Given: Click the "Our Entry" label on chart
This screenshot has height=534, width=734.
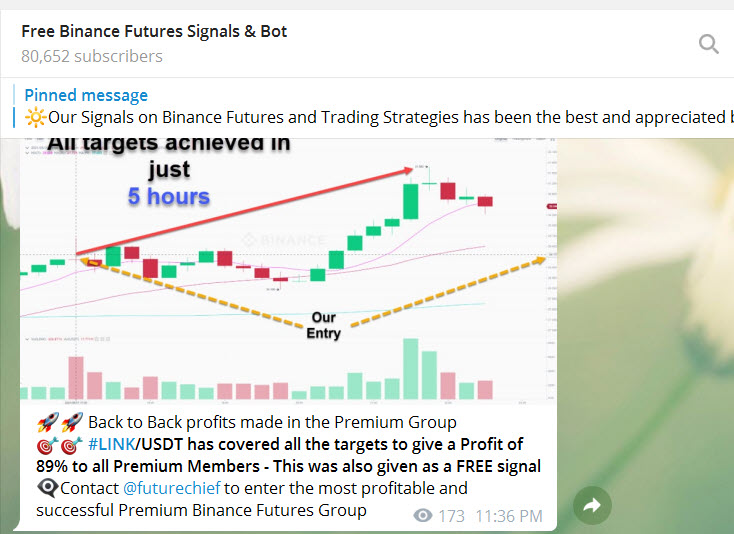Looking at the screenshot, I should click(323, 326).
